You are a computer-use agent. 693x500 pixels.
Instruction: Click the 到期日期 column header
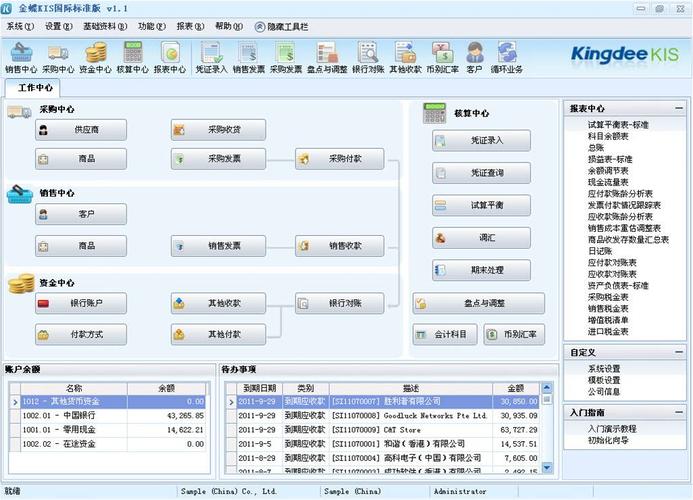(x=259, y=388)
